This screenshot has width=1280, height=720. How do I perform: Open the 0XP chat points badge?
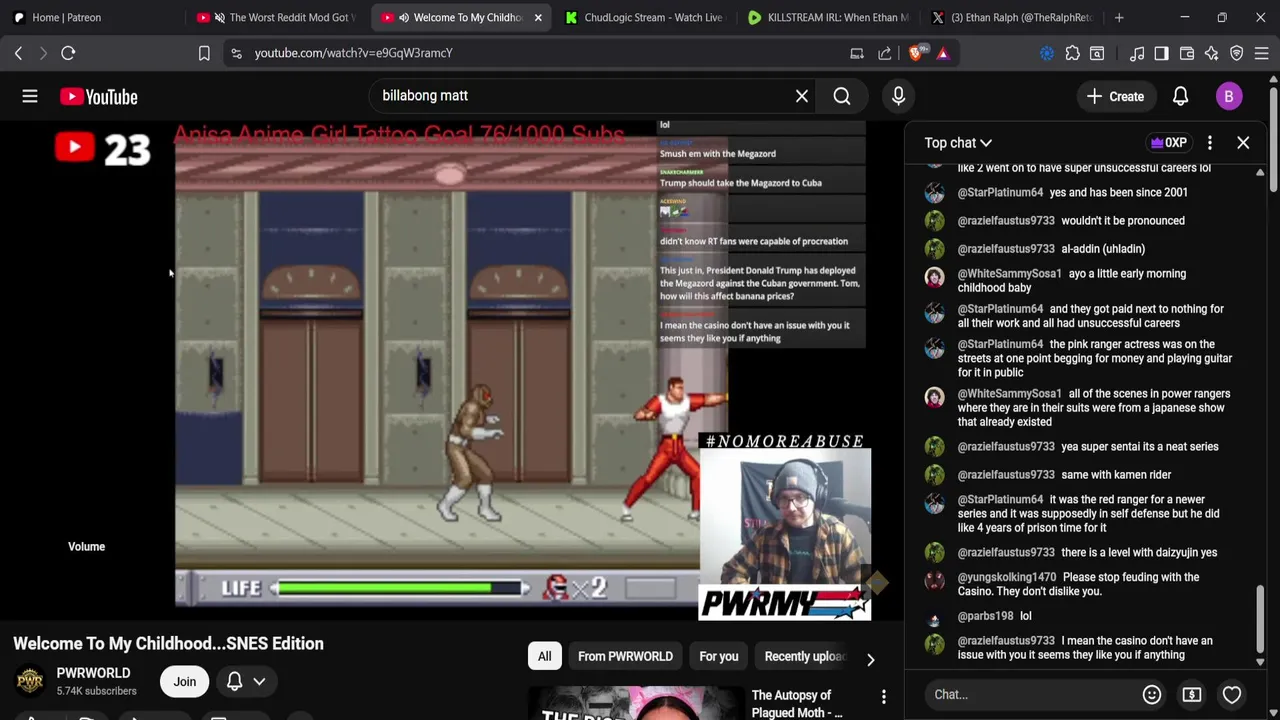click(x=1169, y=143)
